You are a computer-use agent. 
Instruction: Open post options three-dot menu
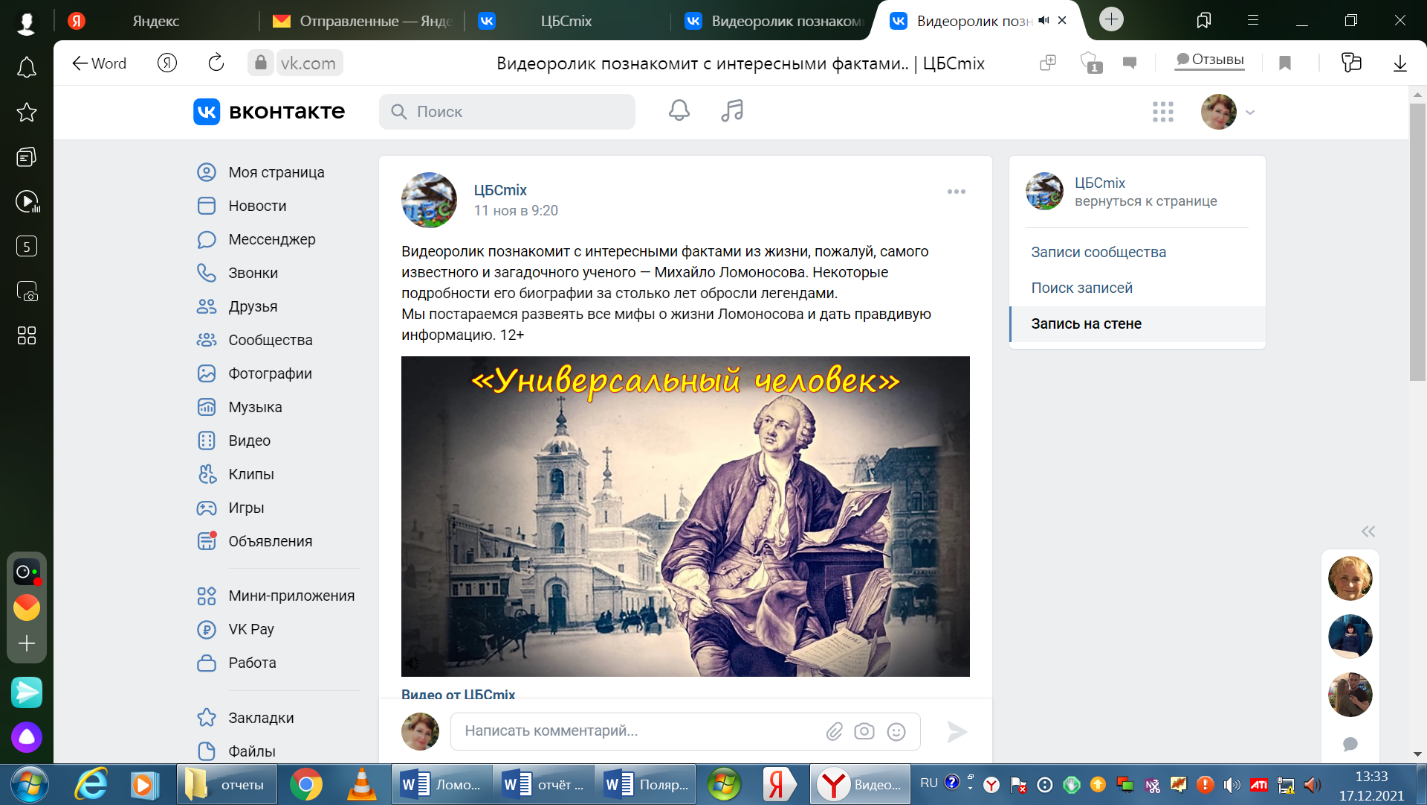click(x=956, y=192)
